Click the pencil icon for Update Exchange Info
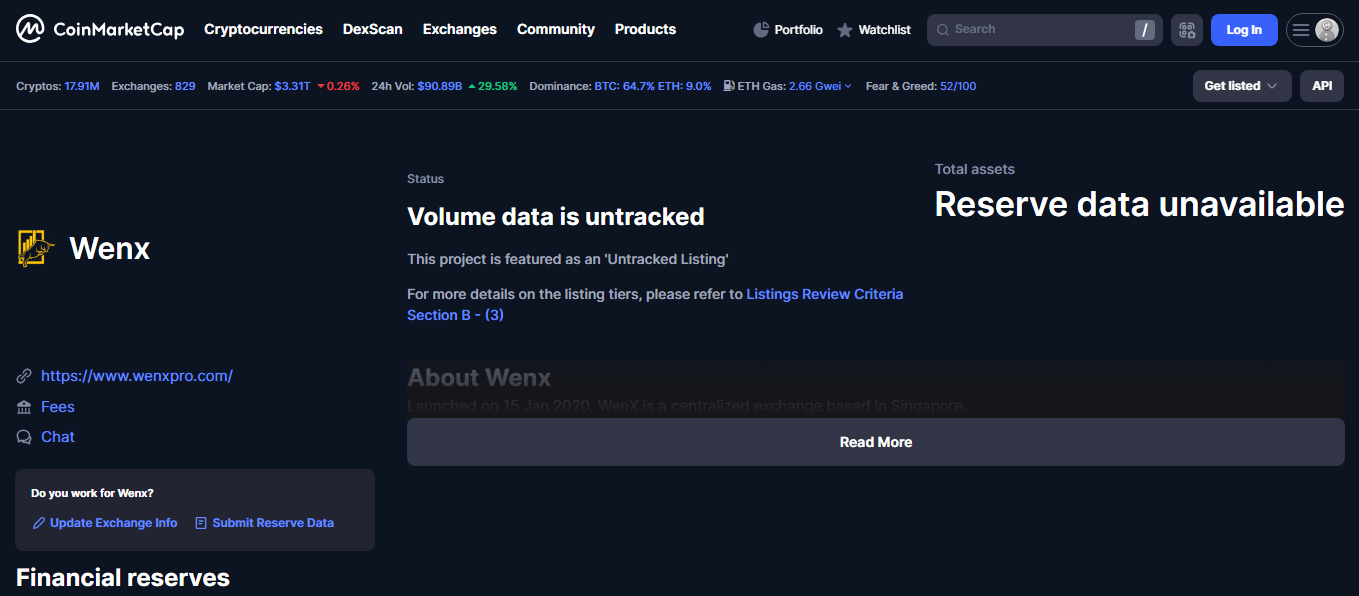This screenshot has height=596, width=1359. 38,522
